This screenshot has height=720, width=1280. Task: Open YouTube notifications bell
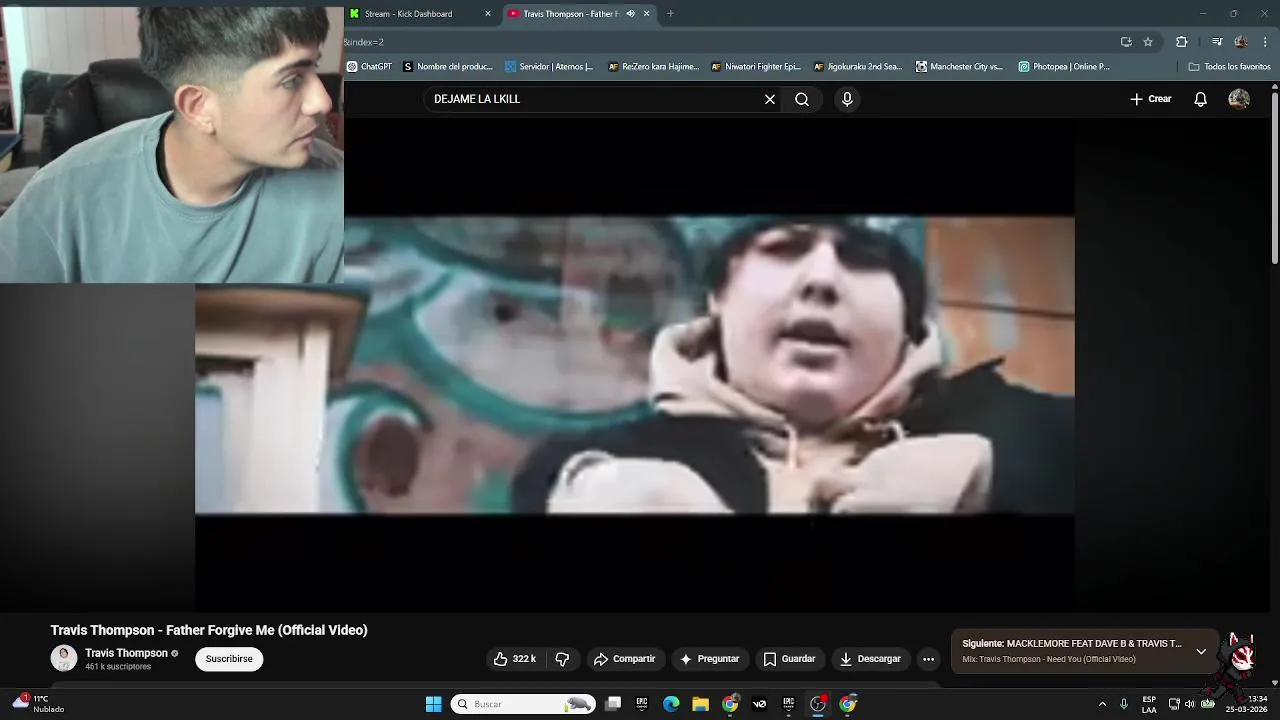point(1200,99)
